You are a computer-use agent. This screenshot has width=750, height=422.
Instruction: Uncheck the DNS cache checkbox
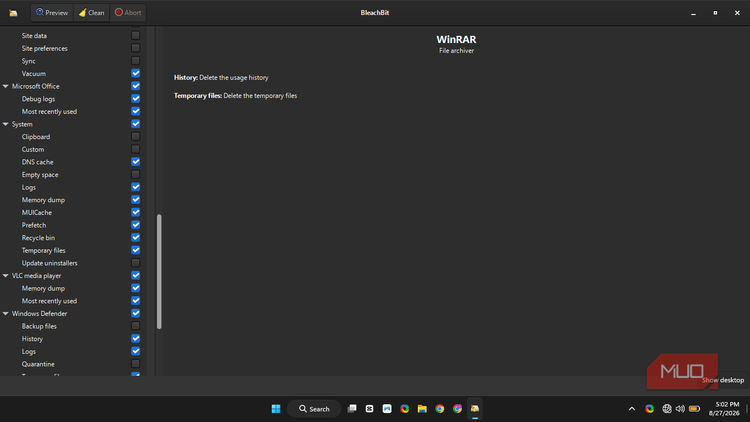tap(136, 162)
